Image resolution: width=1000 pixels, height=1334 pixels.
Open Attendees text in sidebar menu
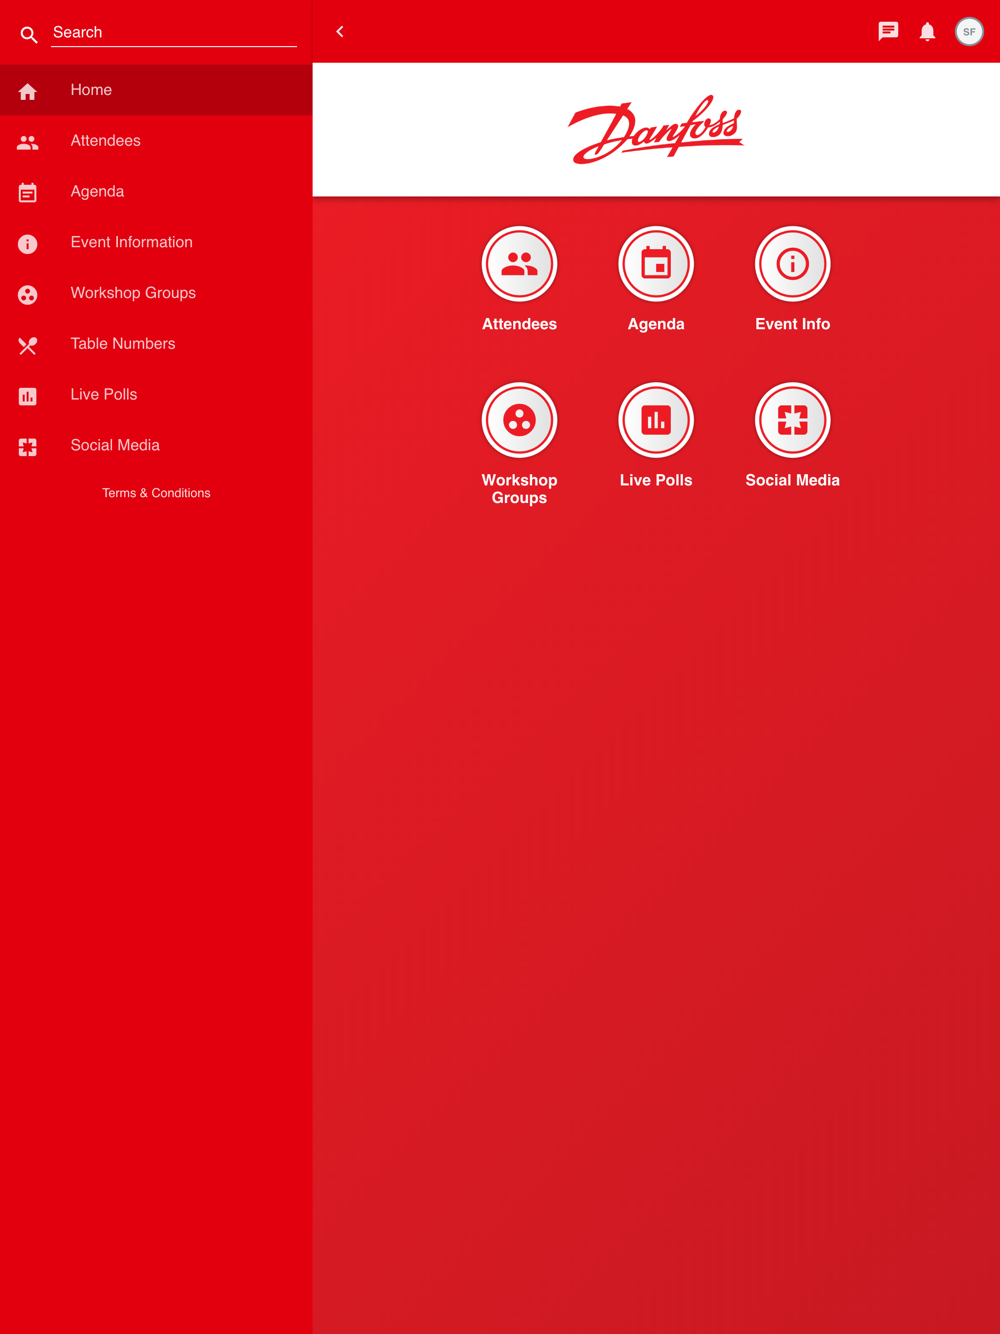[105, 141]
